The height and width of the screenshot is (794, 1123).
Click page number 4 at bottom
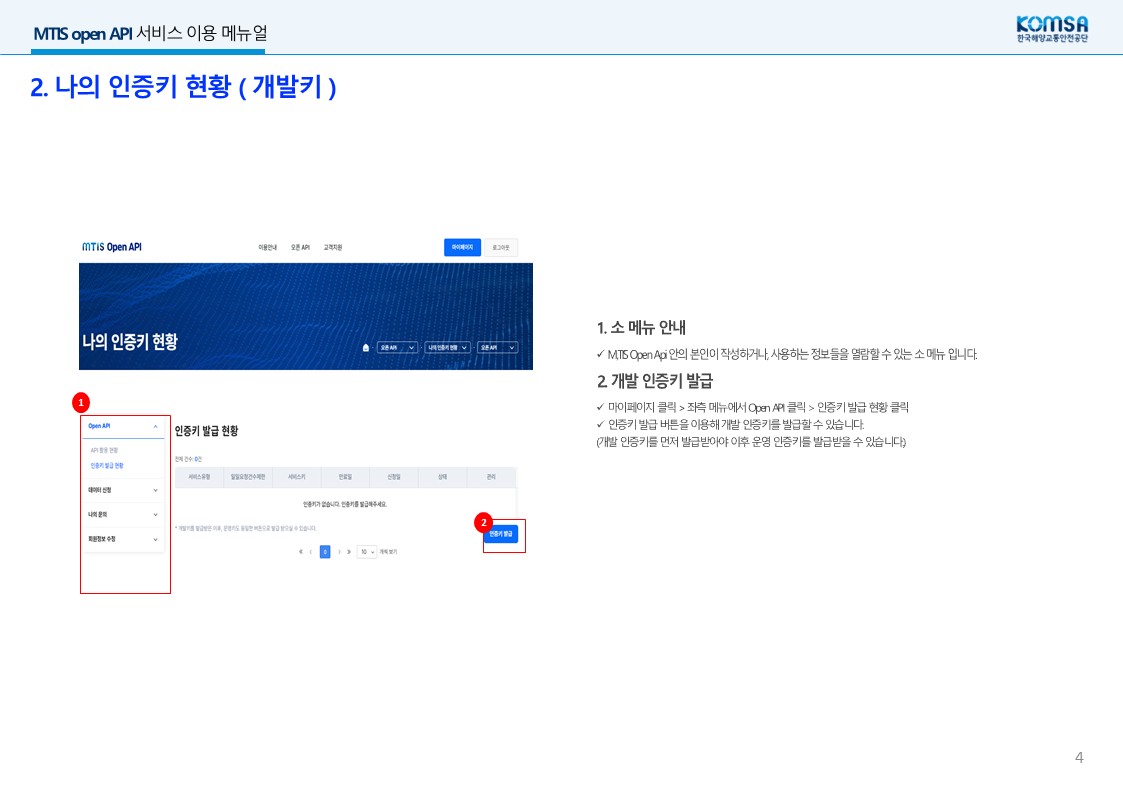click(1079, 757)
